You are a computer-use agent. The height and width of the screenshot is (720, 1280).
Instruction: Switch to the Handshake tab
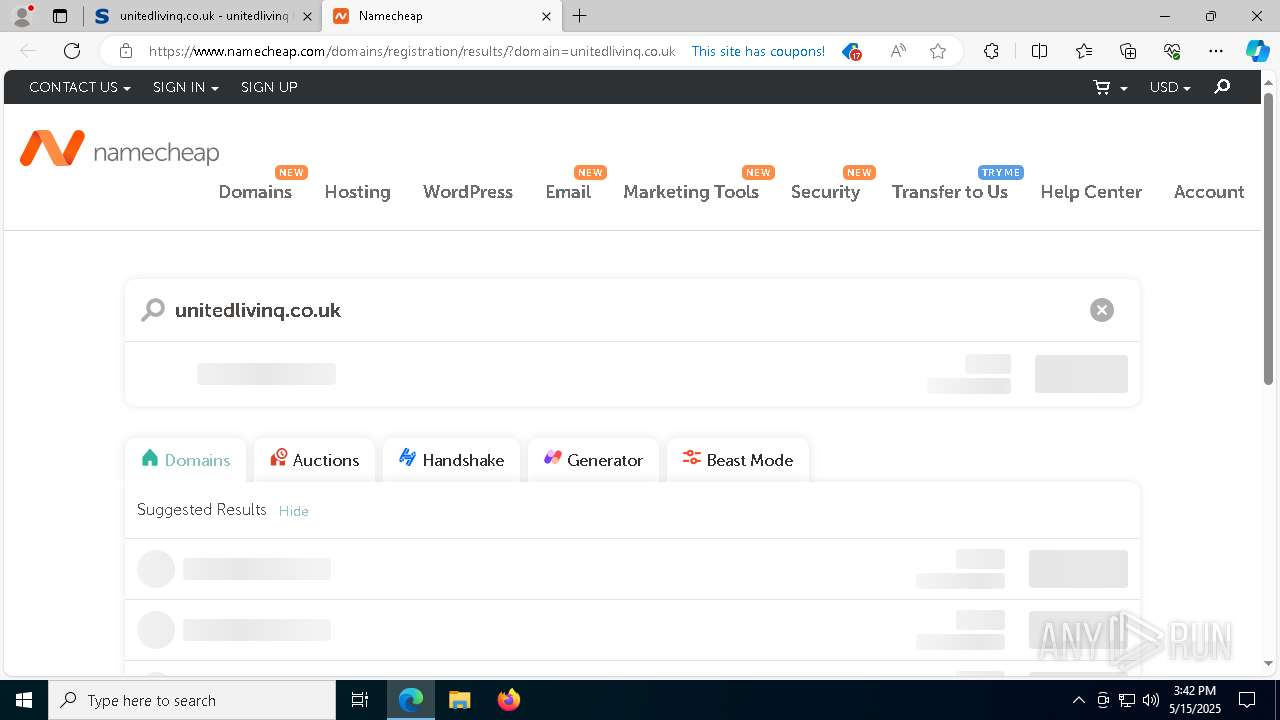point(451,460)
